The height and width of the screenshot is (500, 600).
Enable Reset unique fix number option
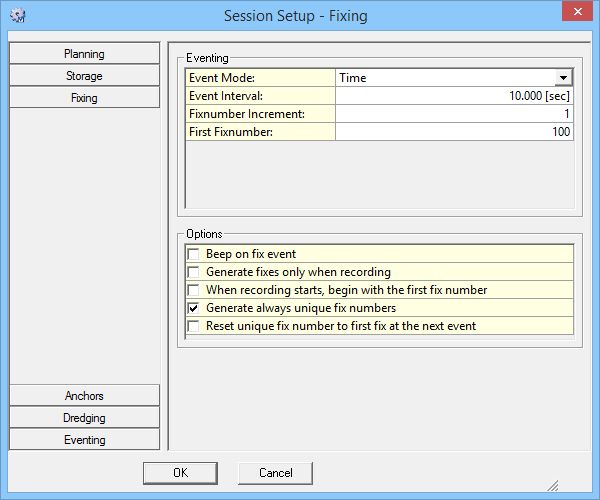click(x=194, y=326)
